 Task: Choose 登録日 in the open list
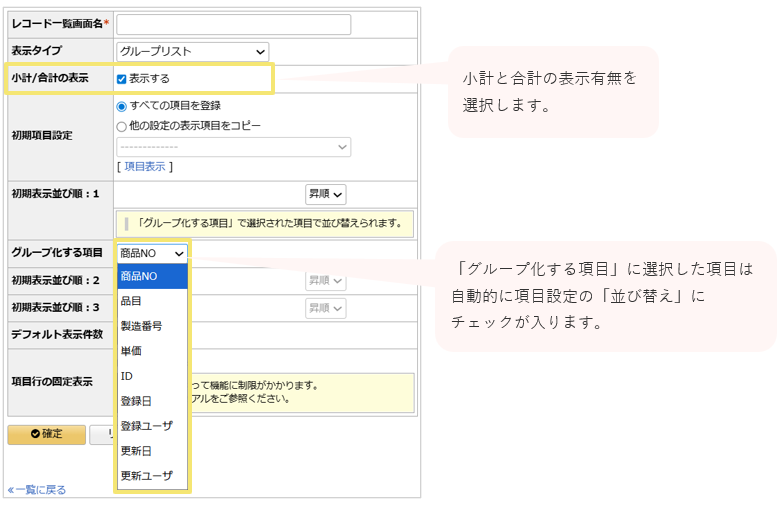pos(152,401)
